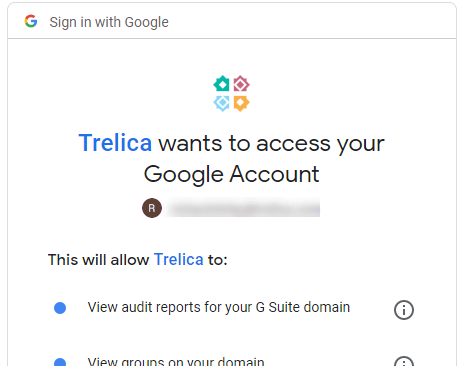
Task: Click the pink shape in Trelica logo
Action: point(241,84)
